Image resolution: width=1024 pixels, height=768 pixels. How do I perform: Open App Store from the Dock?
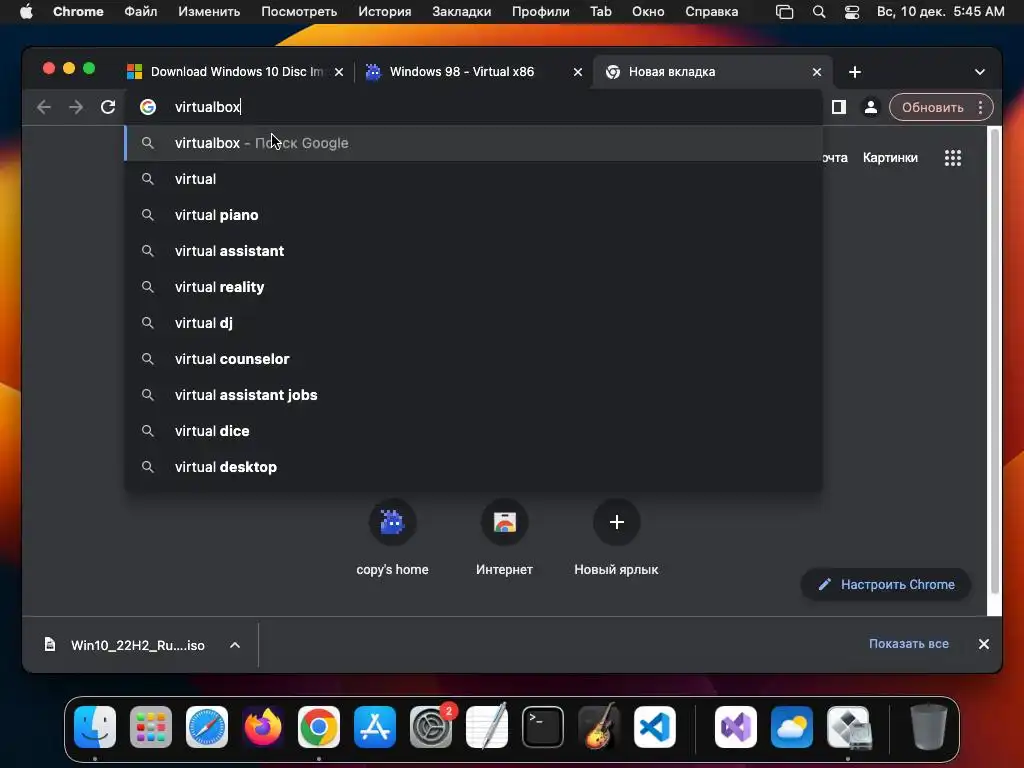tap(375, 727)
